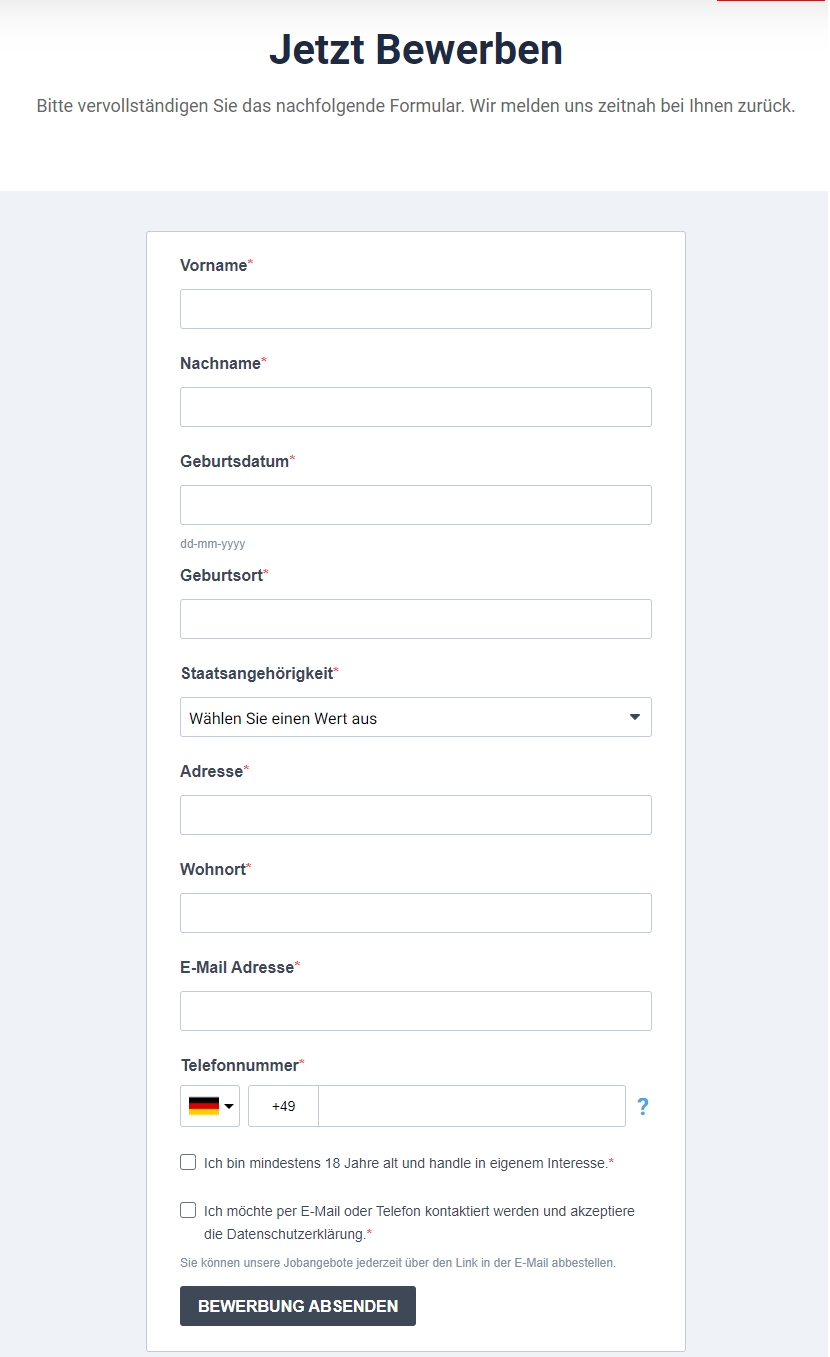The image size is (830, 1357).
Task: Select the Nachname text box
Action: tap(416, 407)
